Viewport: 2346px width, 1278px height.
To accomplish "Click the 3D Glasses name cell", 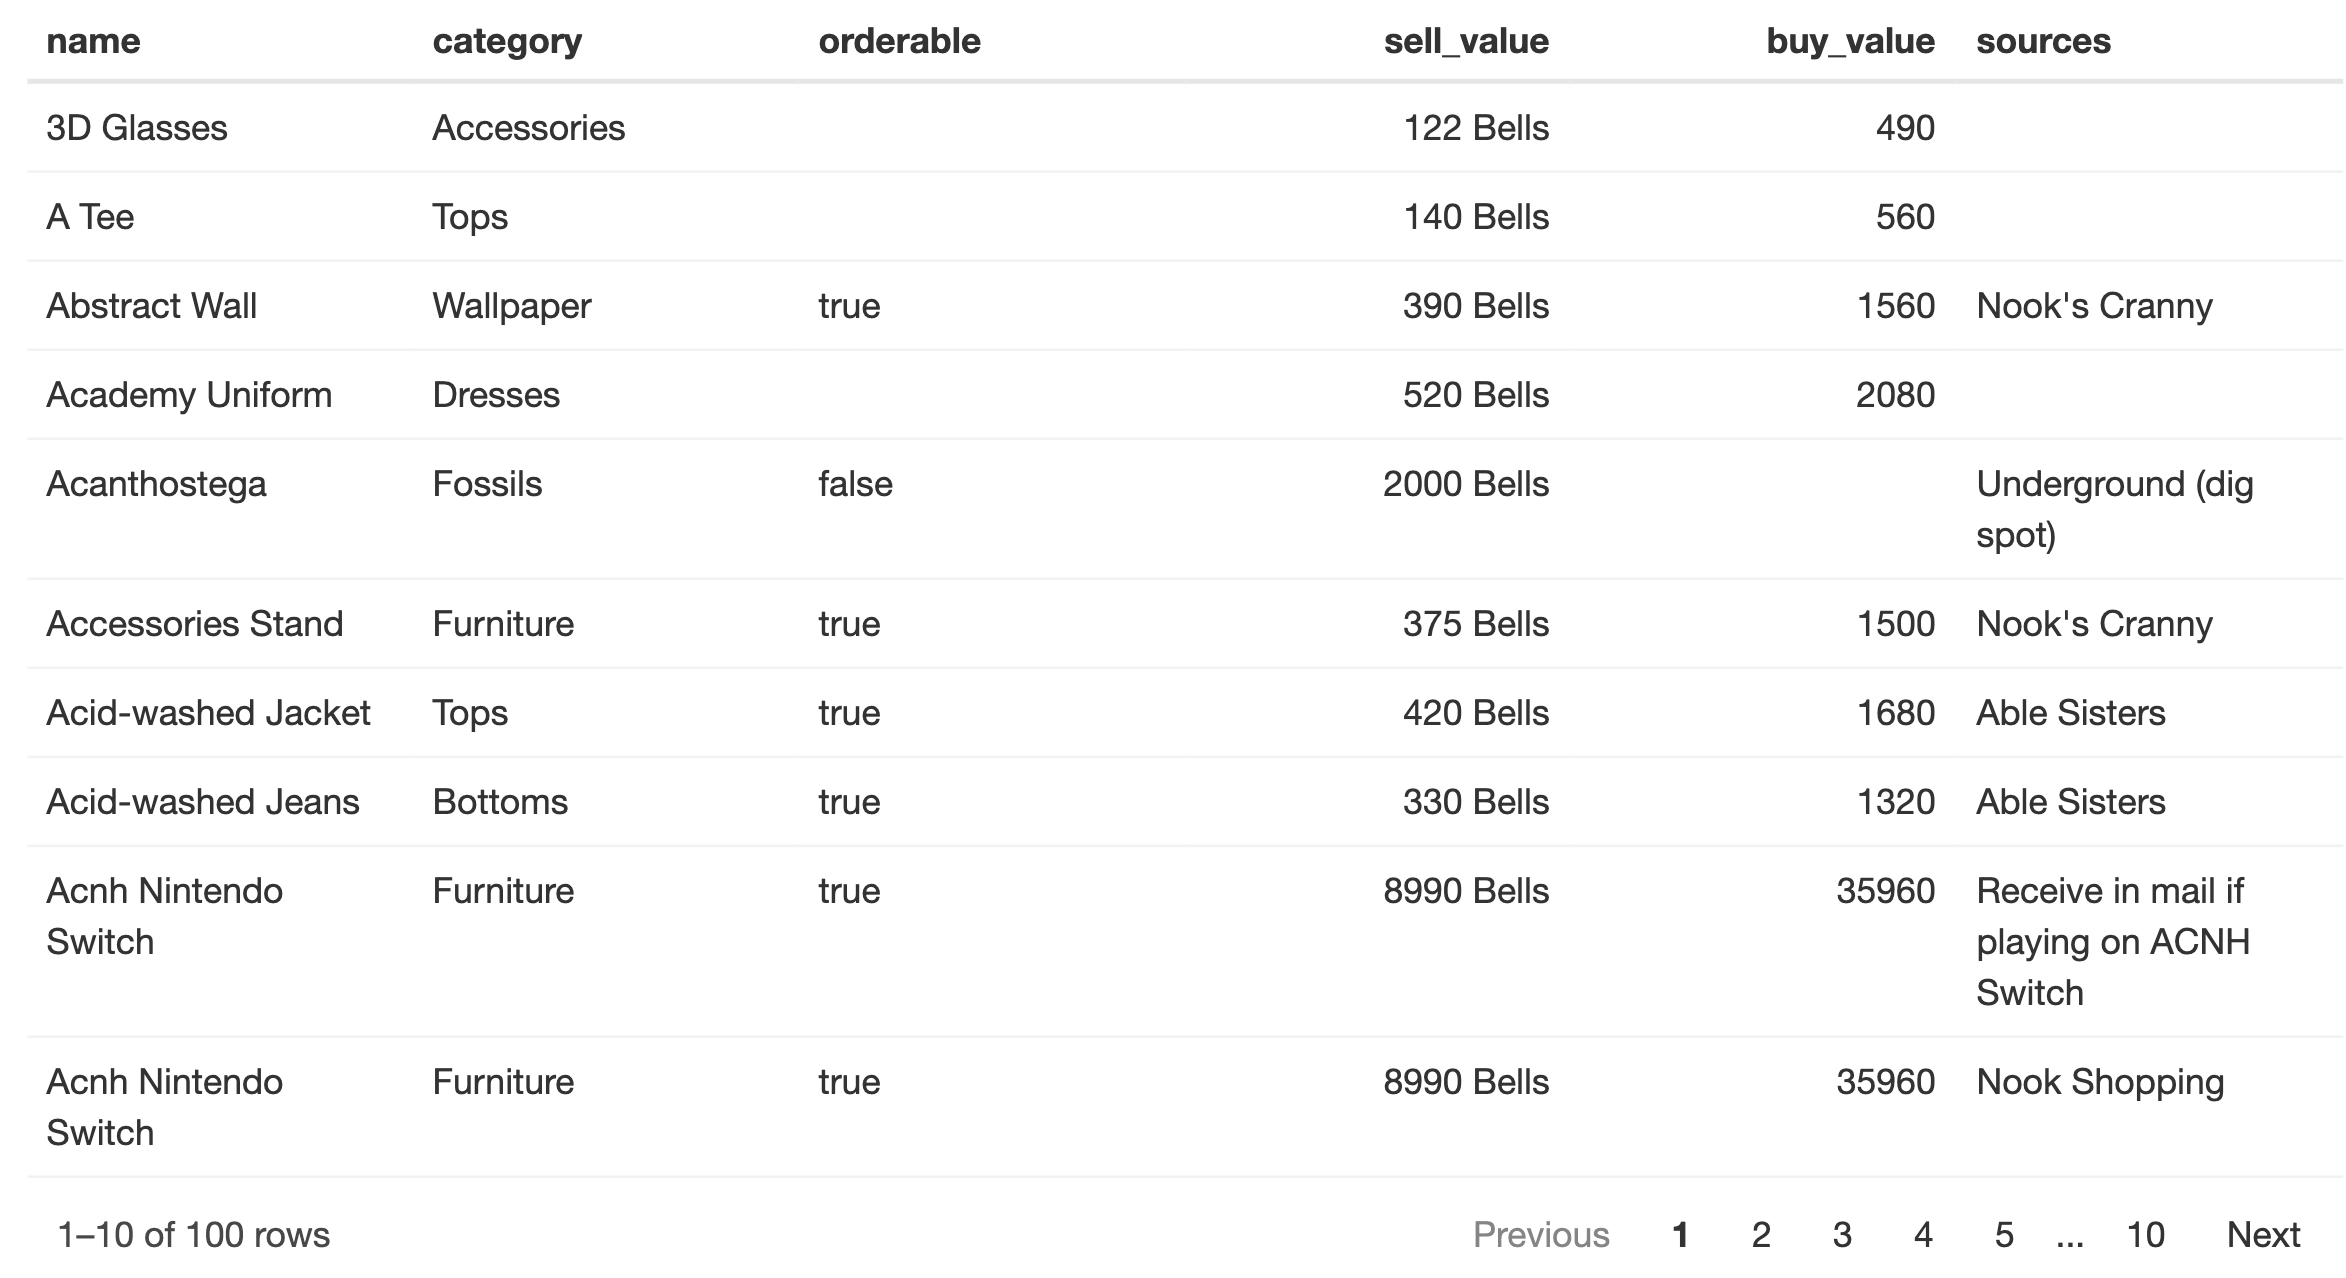I will point(137,128).
